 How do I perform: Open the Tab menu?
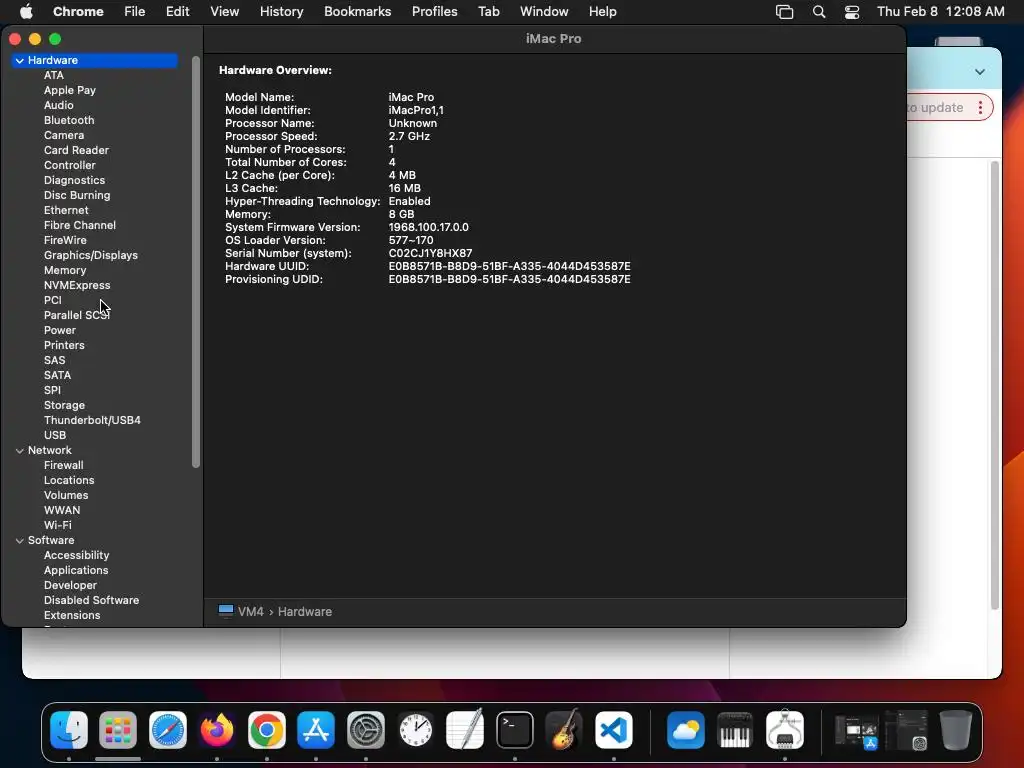tap(488, 12)
